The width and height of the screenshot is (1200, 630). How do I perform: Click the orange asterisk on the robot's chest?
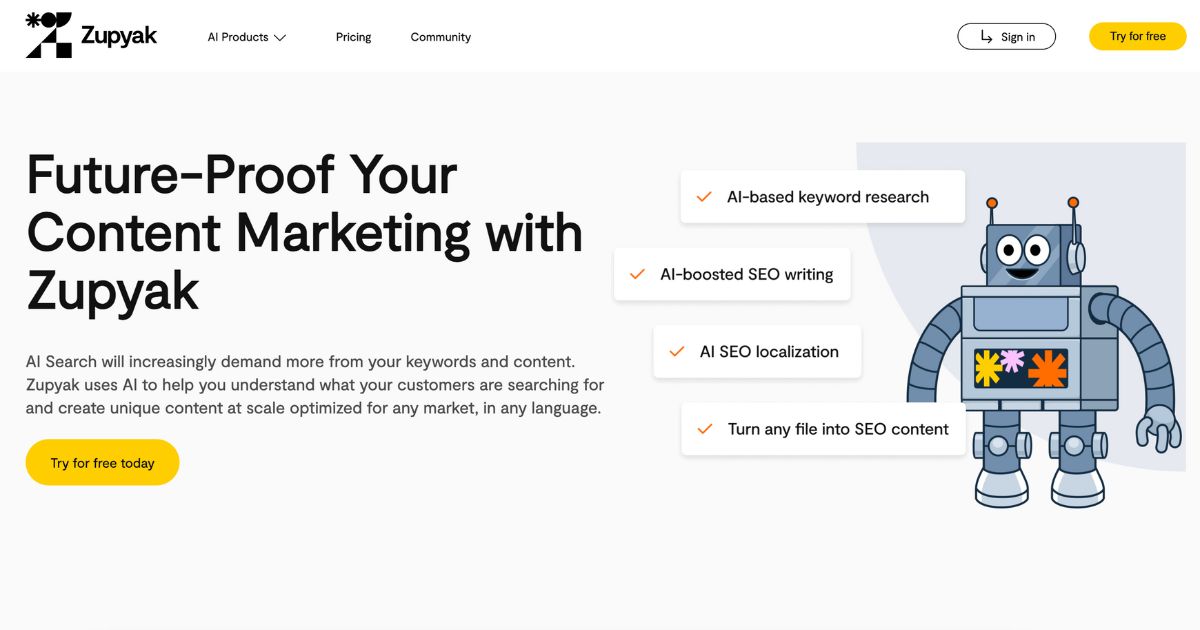[1048, 369]
